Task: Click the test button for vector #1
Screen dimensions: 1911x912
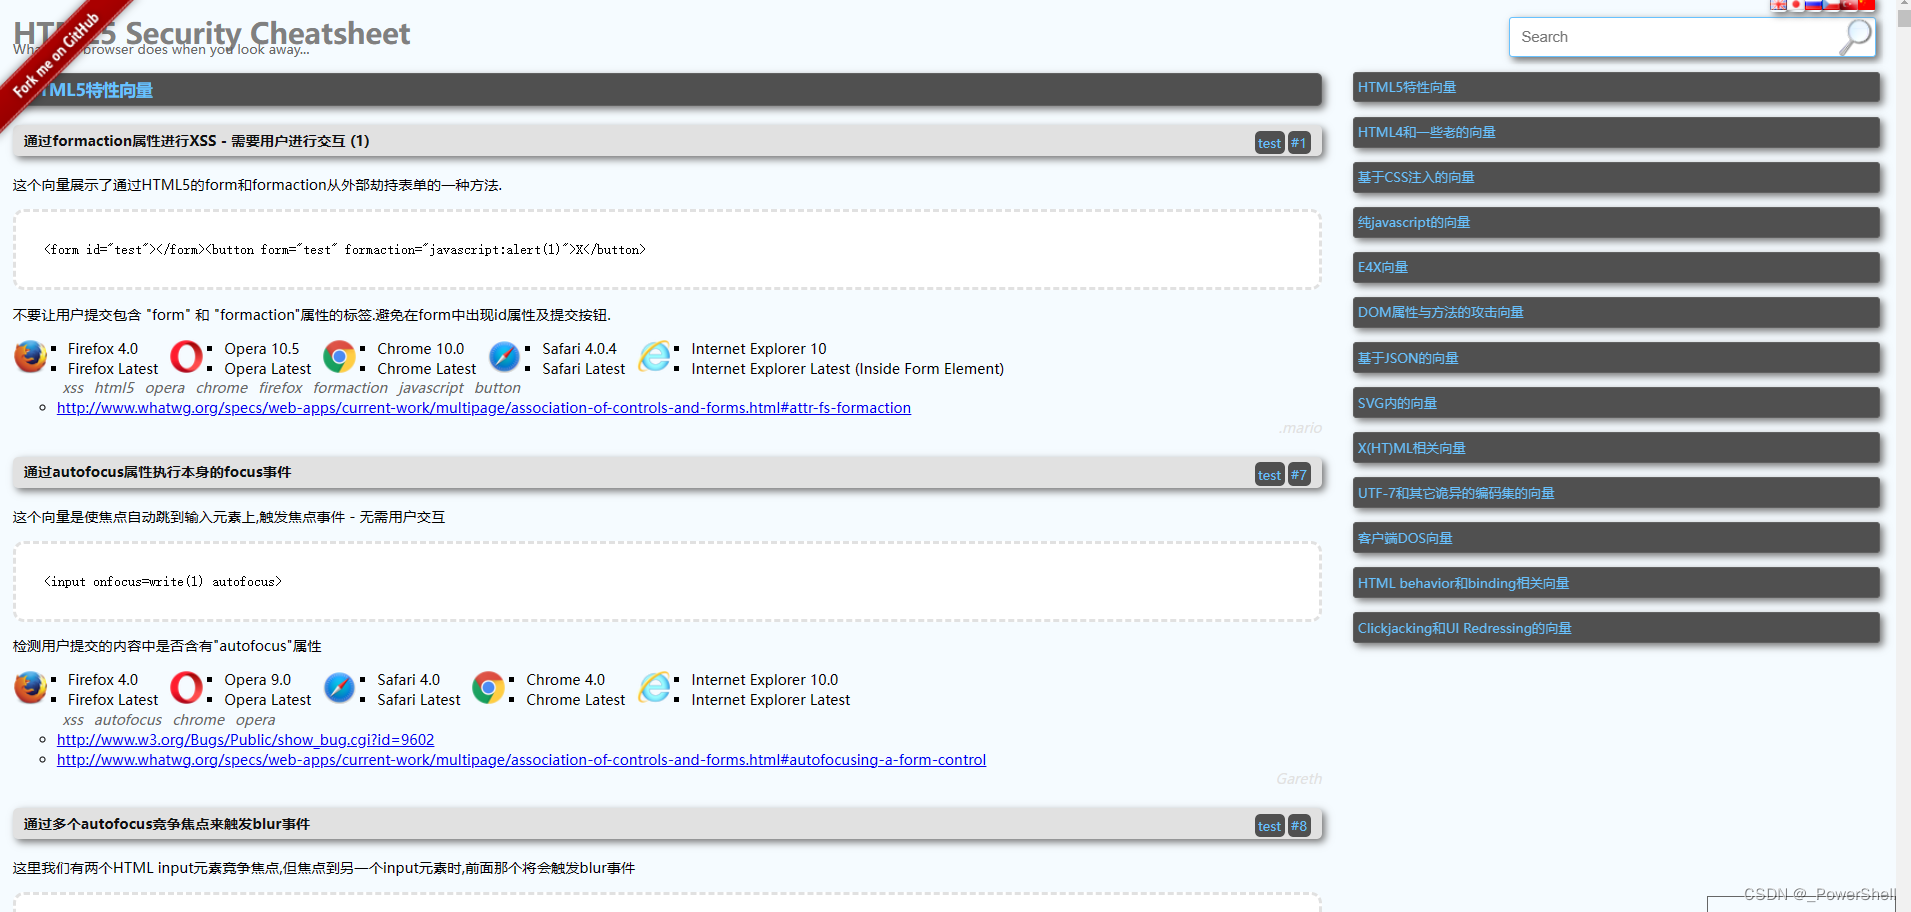Action: click(x=1269, y=143)
